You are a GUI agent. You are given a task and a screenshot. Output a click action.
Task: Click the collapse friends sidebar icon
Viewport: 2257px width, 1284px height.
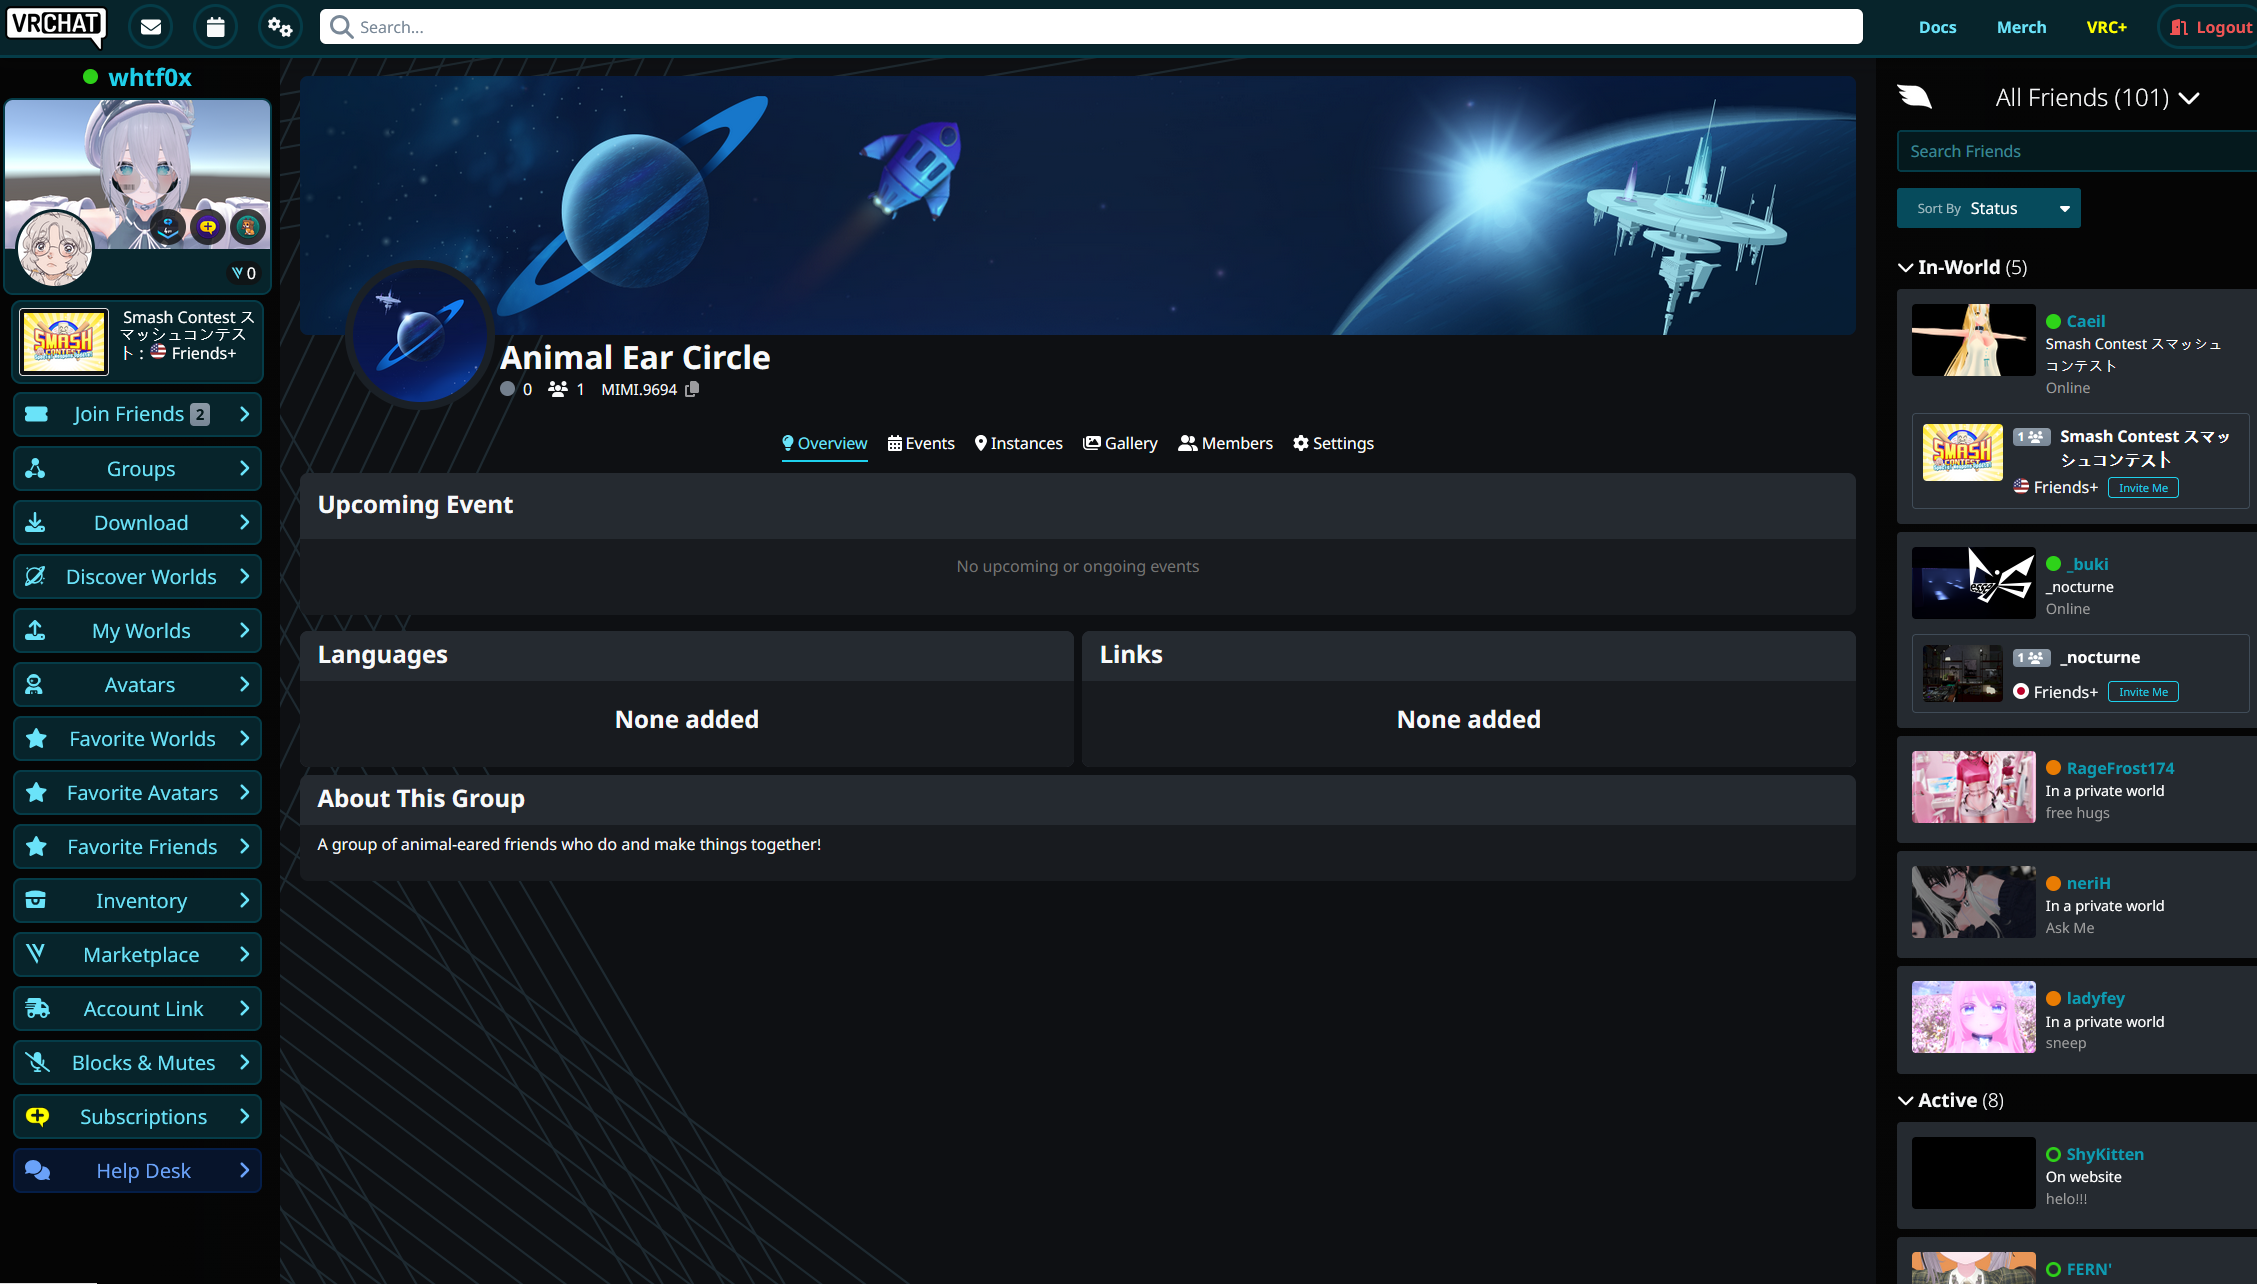pyautogui.click(x=1915, y=97)
